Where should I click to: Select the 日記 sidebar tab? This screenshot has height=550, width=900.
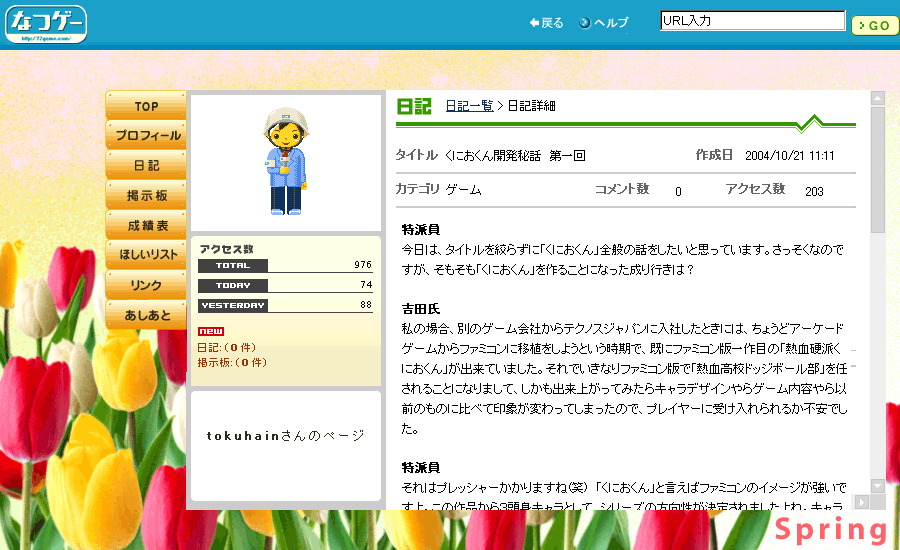point(146,165)
